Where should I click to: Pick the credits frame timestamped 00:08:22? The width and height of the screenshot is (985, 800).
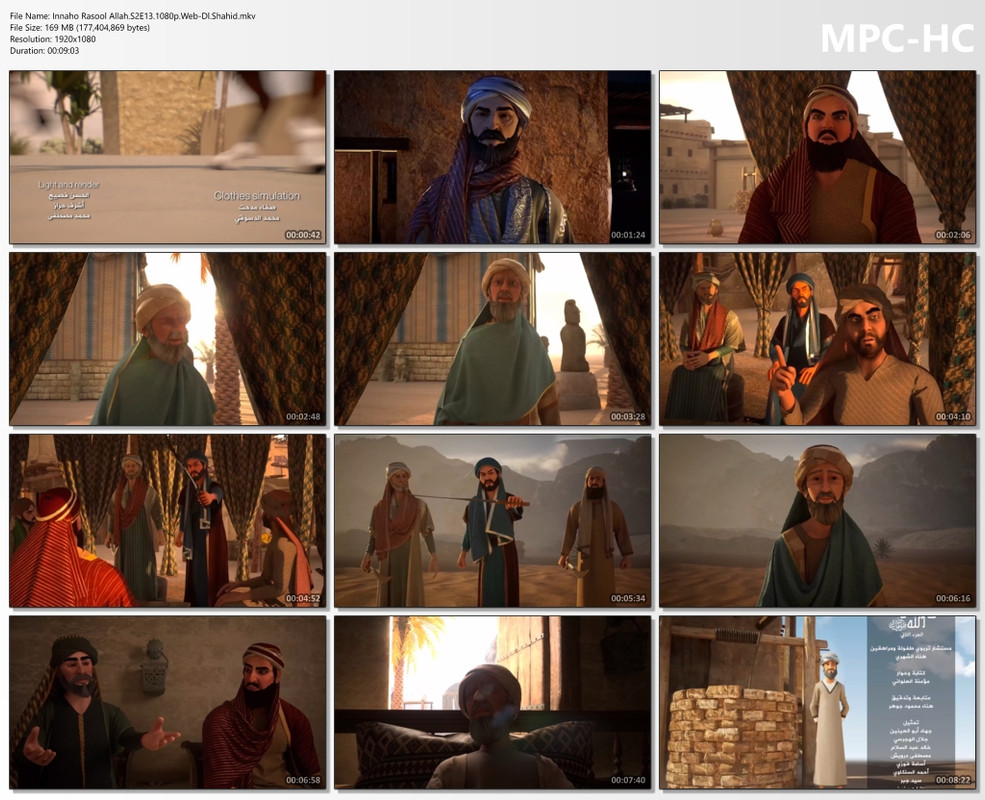(817, 702)
